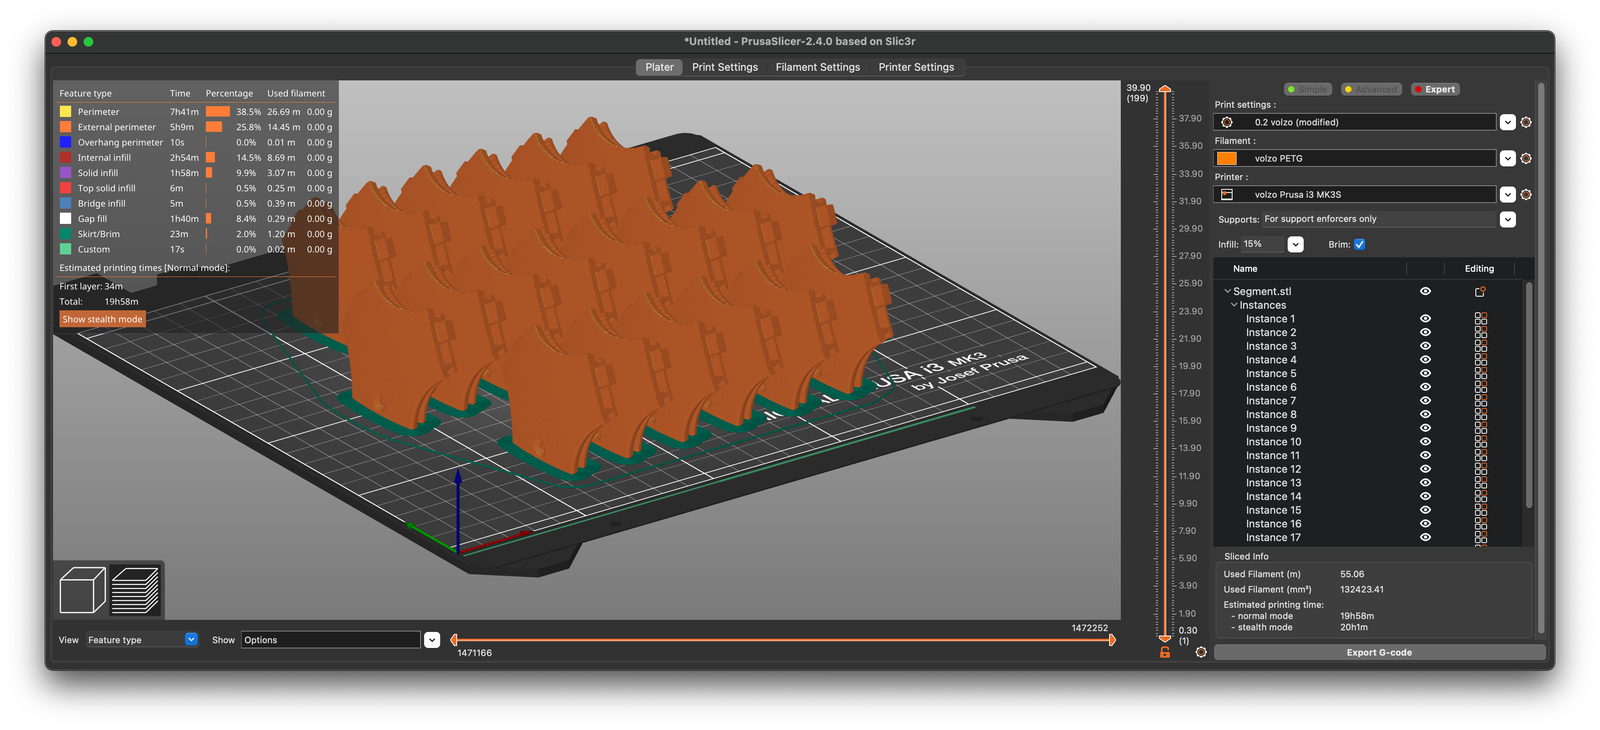Click the print settings gear icon
This screenshot has height=730, width=1600.
(x=1526, y=122)
